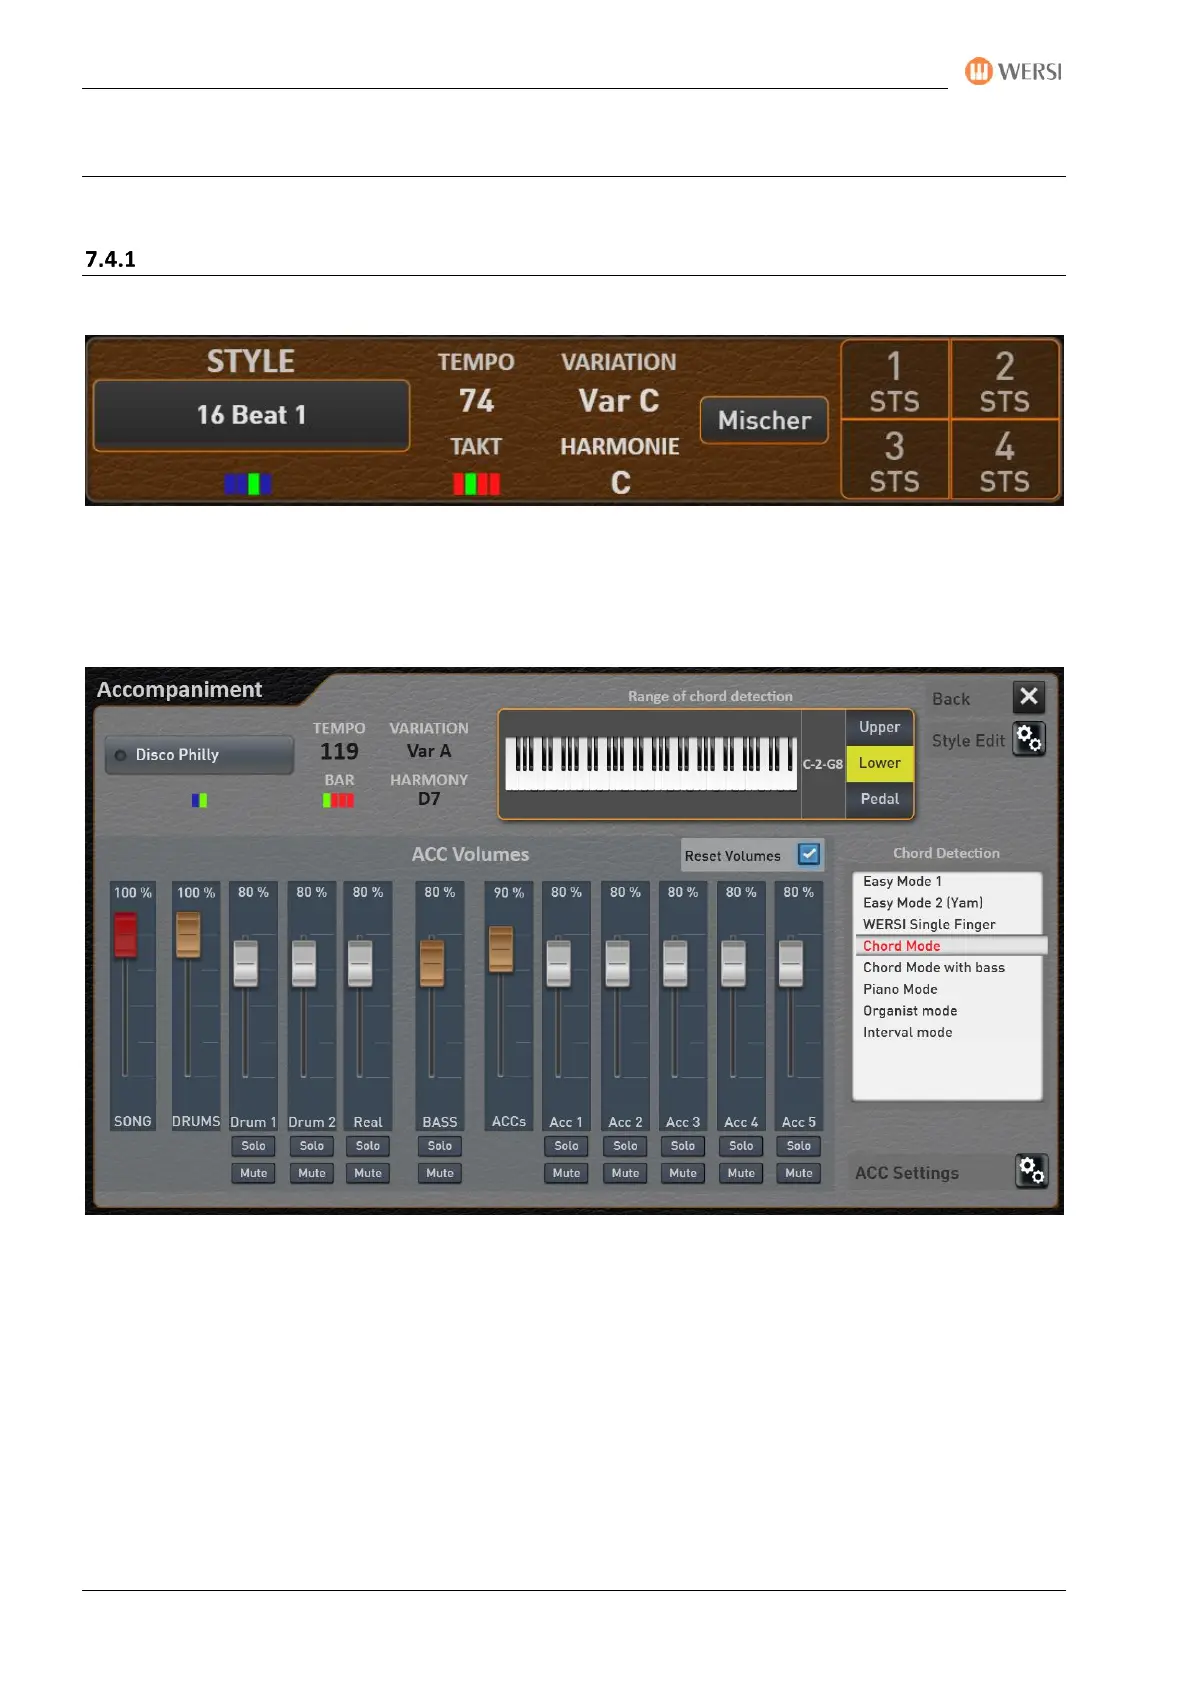
Task: Click the tempo value 119
Action: 339,751
